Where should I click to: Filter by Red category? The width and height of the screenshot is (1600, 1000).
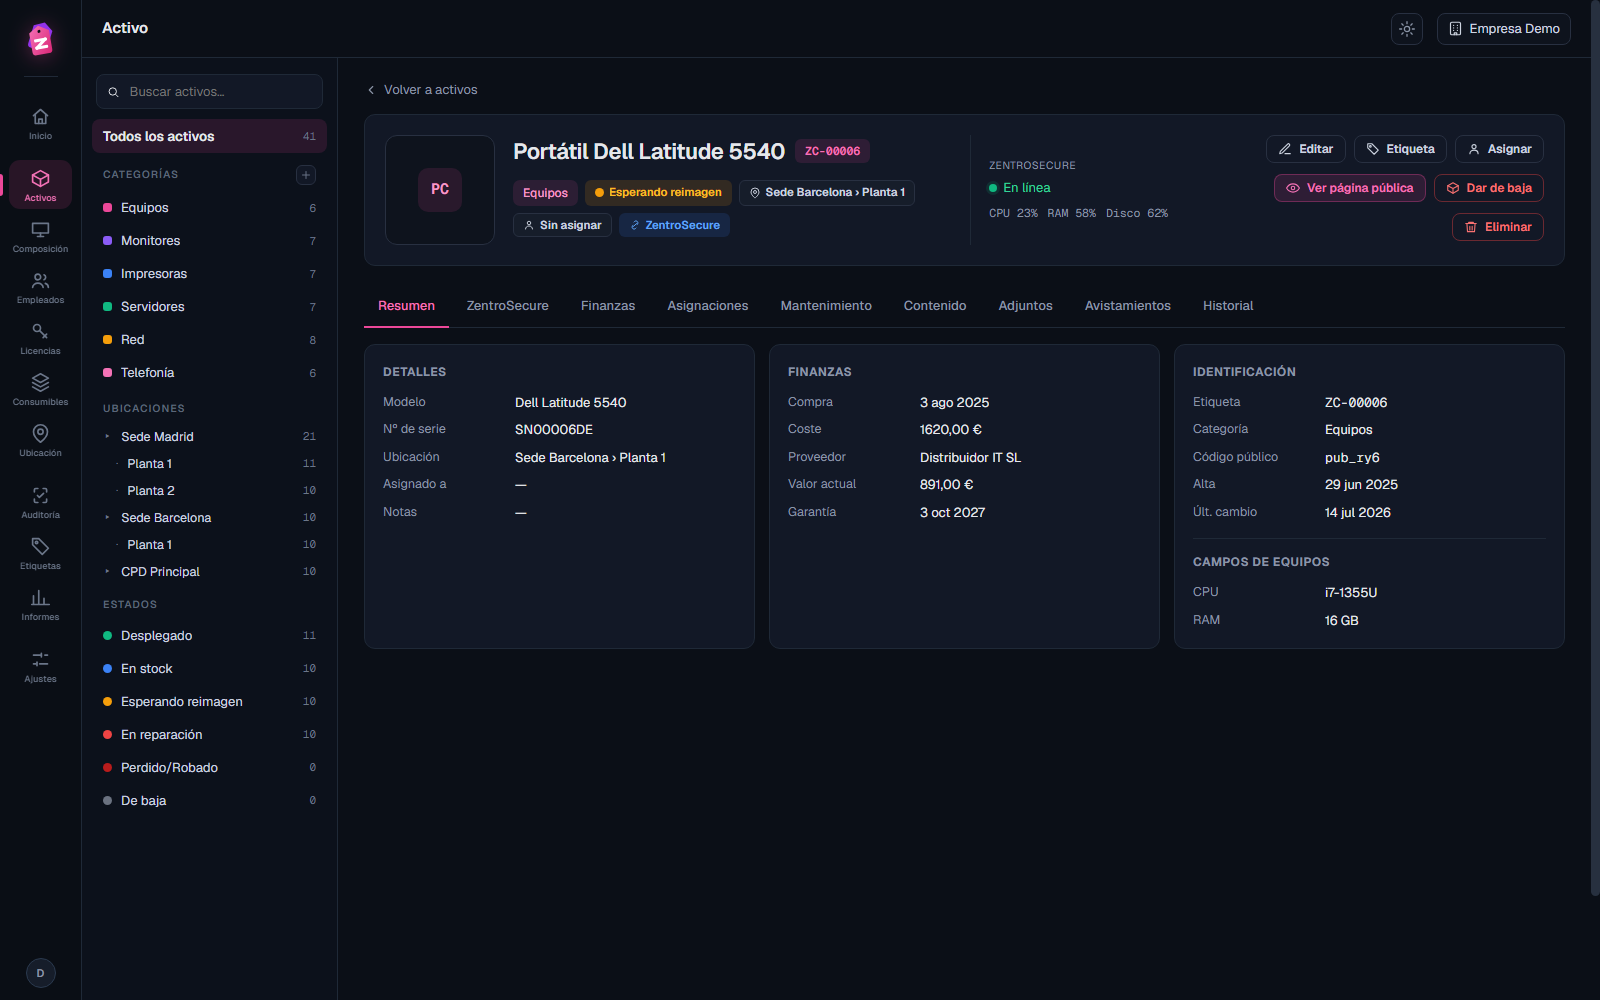pyautogui.click(x=209, y=340)
